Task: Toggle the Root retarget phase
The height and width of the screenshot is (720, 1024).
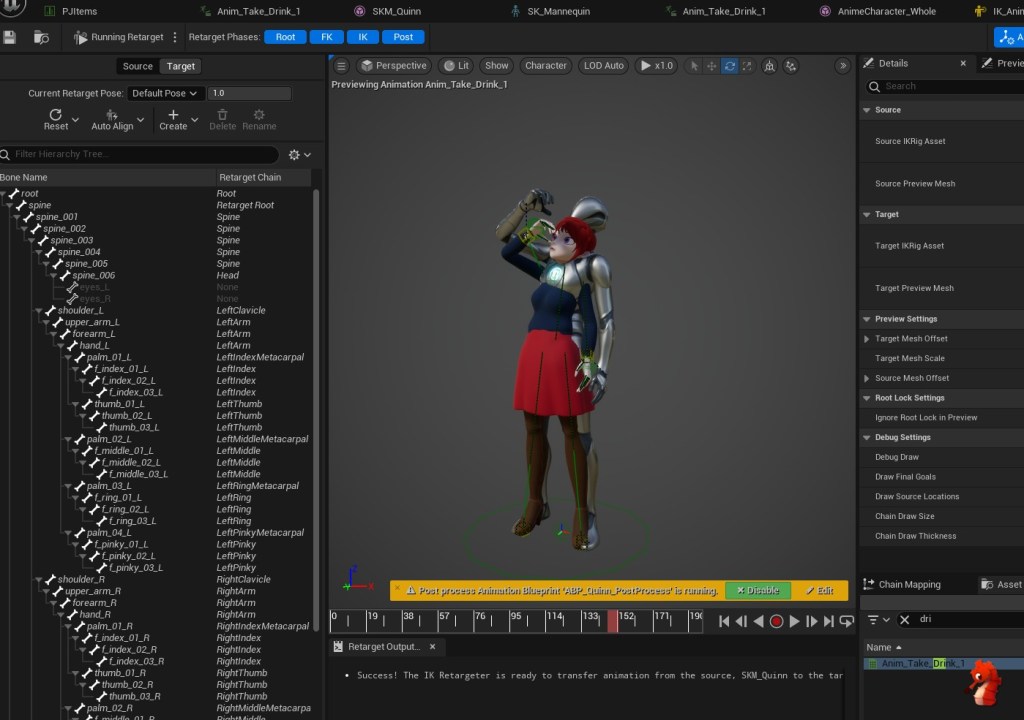Action: point(285,37)
